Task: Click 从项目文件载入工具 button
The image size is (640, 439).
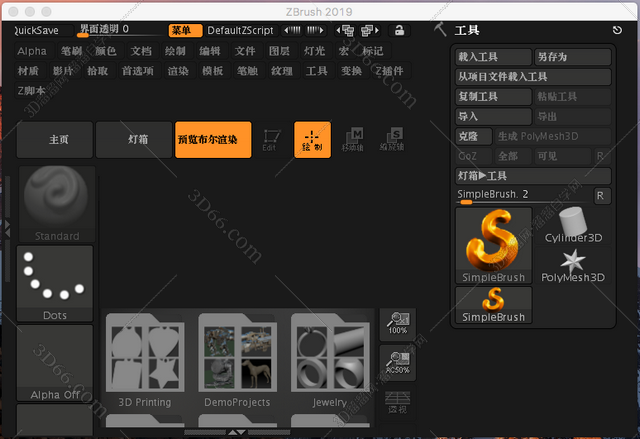Action: click(x=533, y=77)
